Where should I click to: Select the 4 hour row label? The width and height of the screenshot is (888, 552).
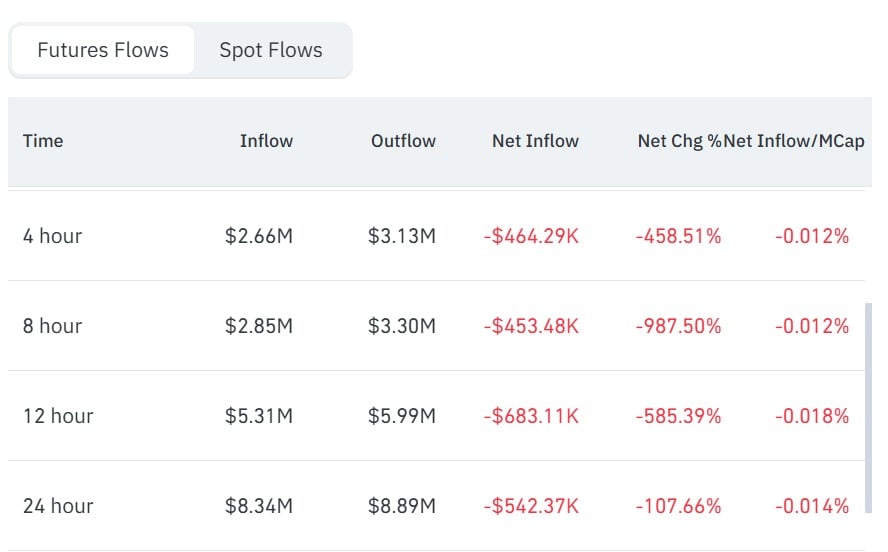52,236
